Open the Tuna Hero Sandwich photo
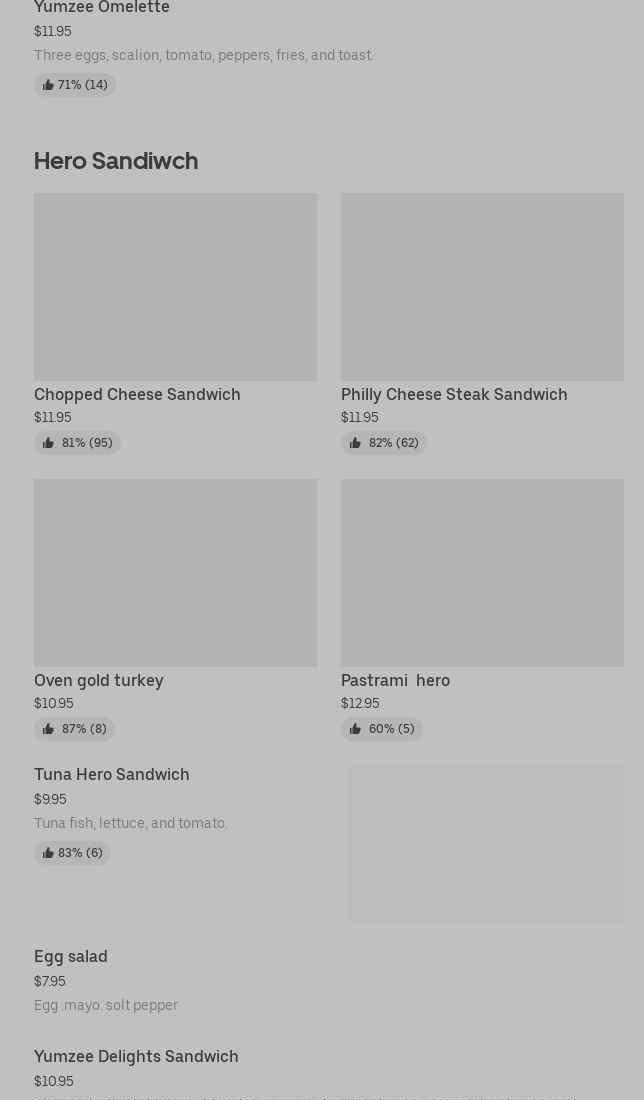Viewport: 644px width, 1100px height. pos(486,843)
